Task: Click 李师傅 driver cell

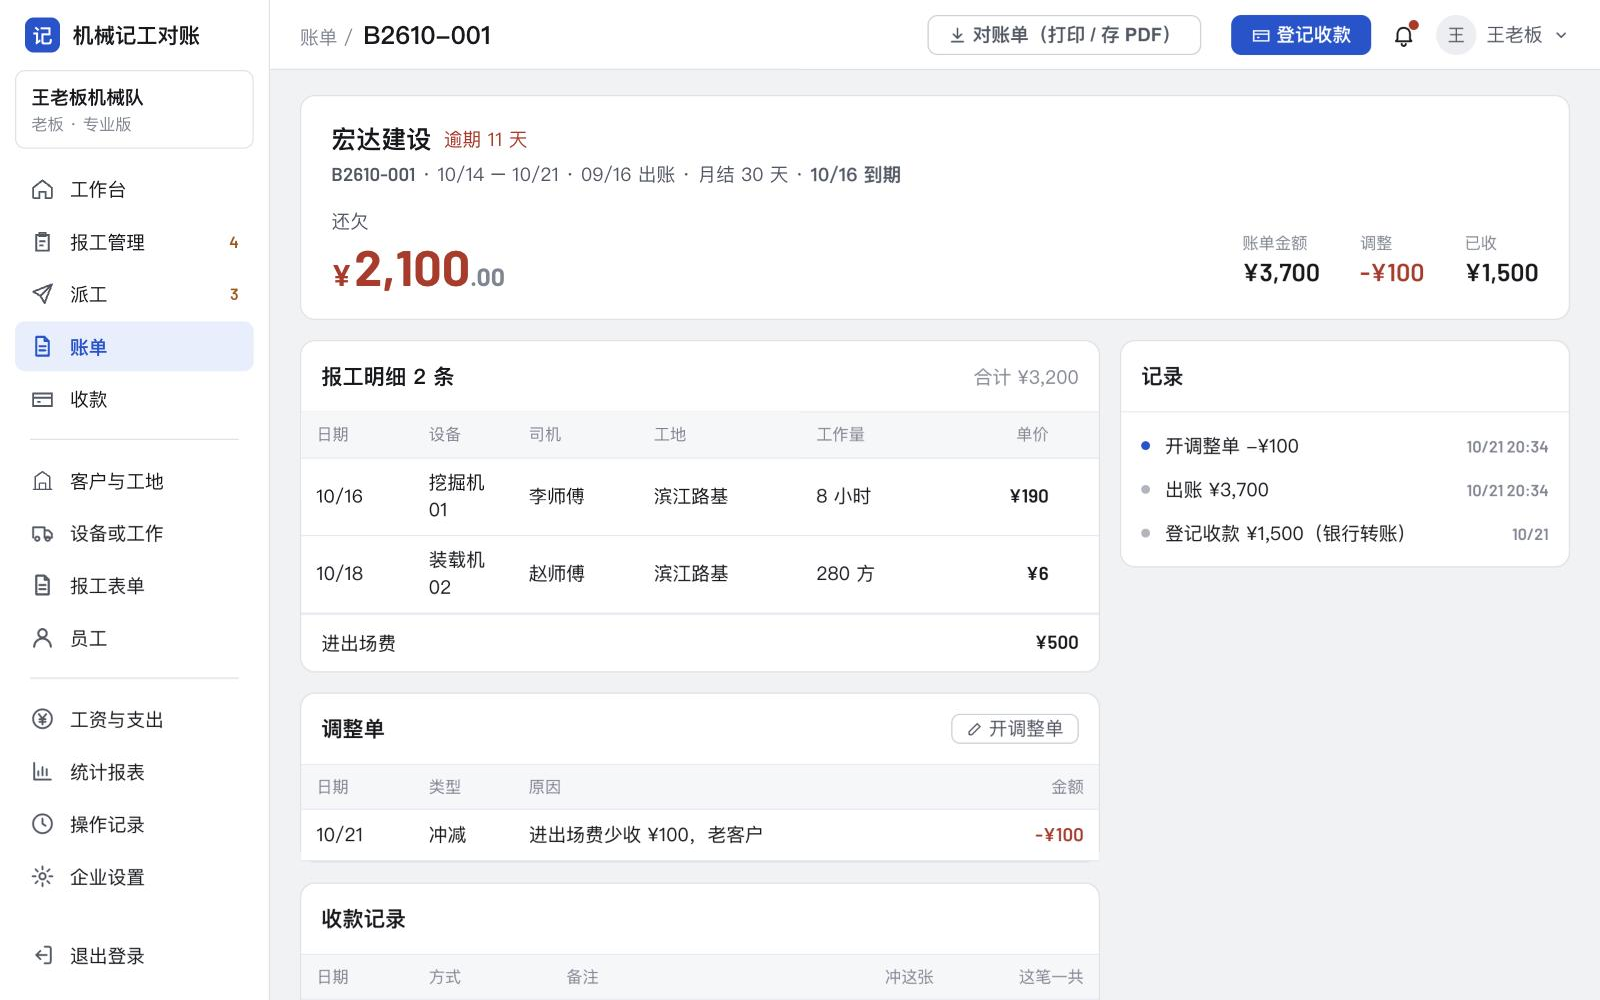Action: [556, 496]
